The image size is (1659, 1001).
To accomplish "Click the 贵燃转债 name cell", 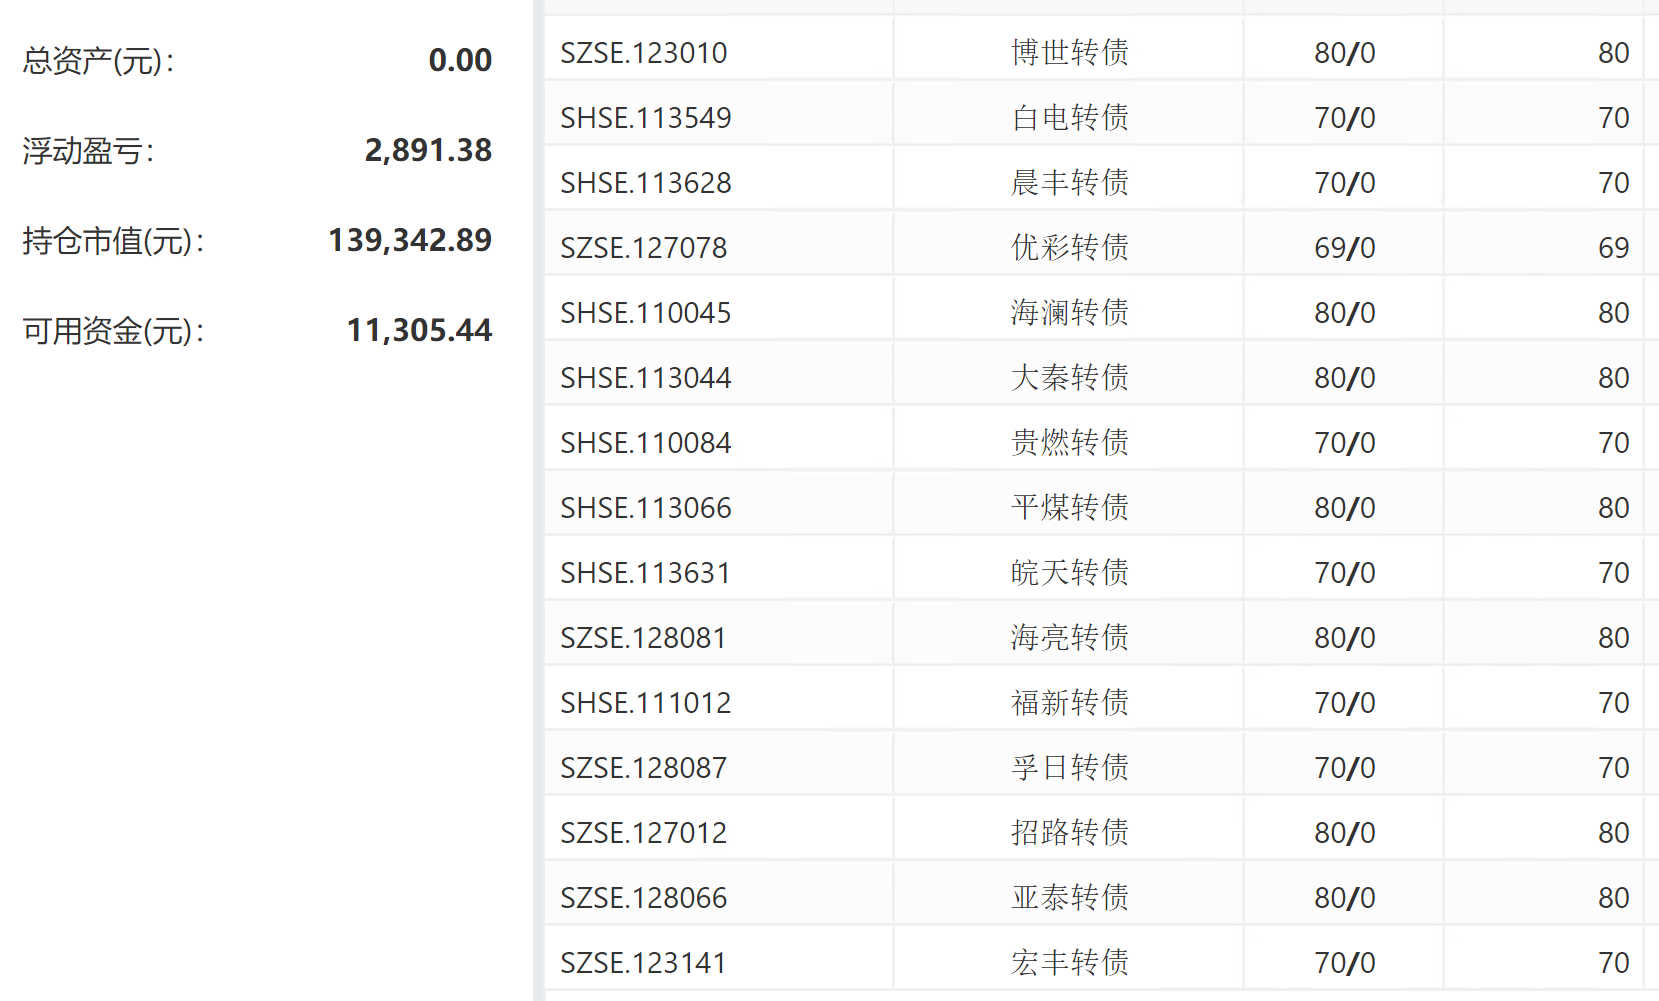I will click(1069, 443).
